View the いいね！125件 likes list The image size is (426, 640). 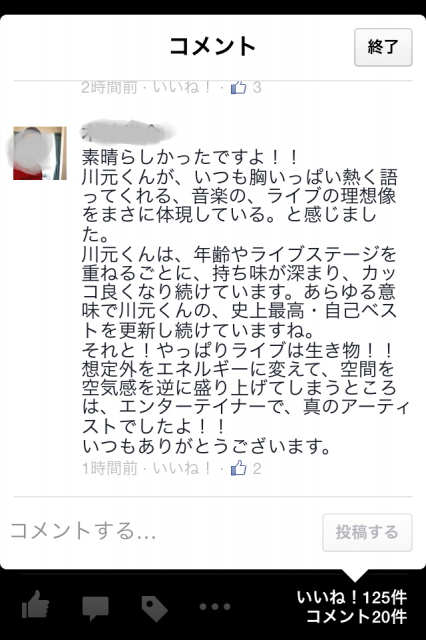coord(351,598)
